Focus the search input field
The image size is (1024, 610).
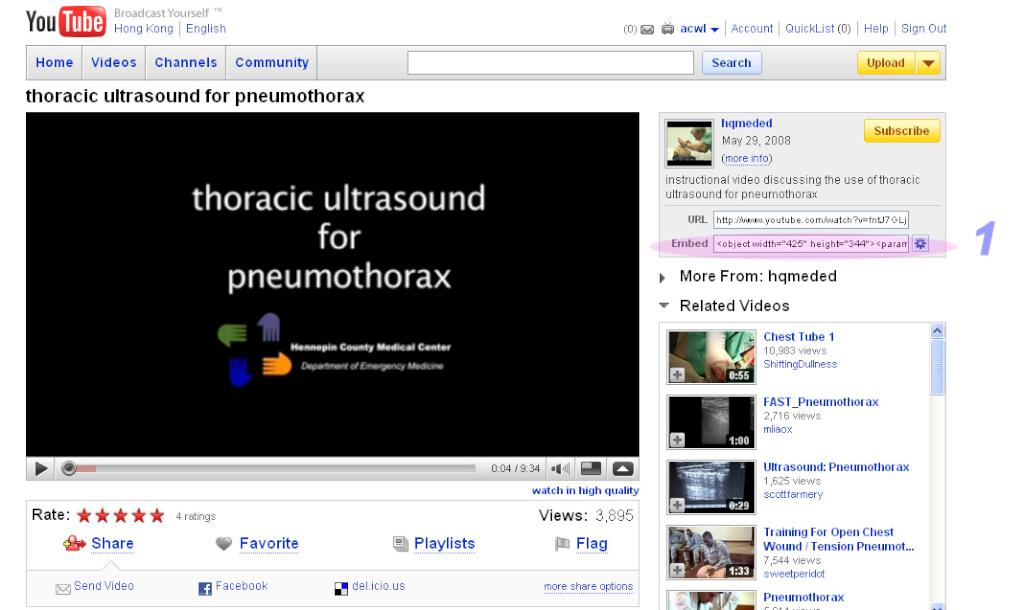click(551, 63)
